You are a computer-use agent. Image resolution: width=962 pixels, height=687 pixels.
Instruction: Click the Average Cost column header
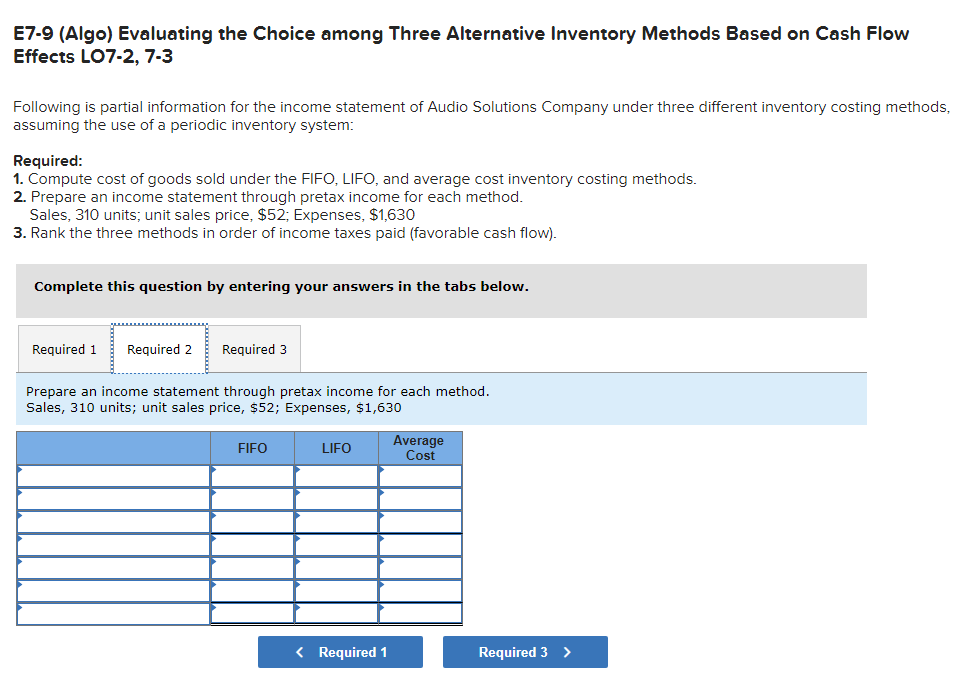click(419, 448)
